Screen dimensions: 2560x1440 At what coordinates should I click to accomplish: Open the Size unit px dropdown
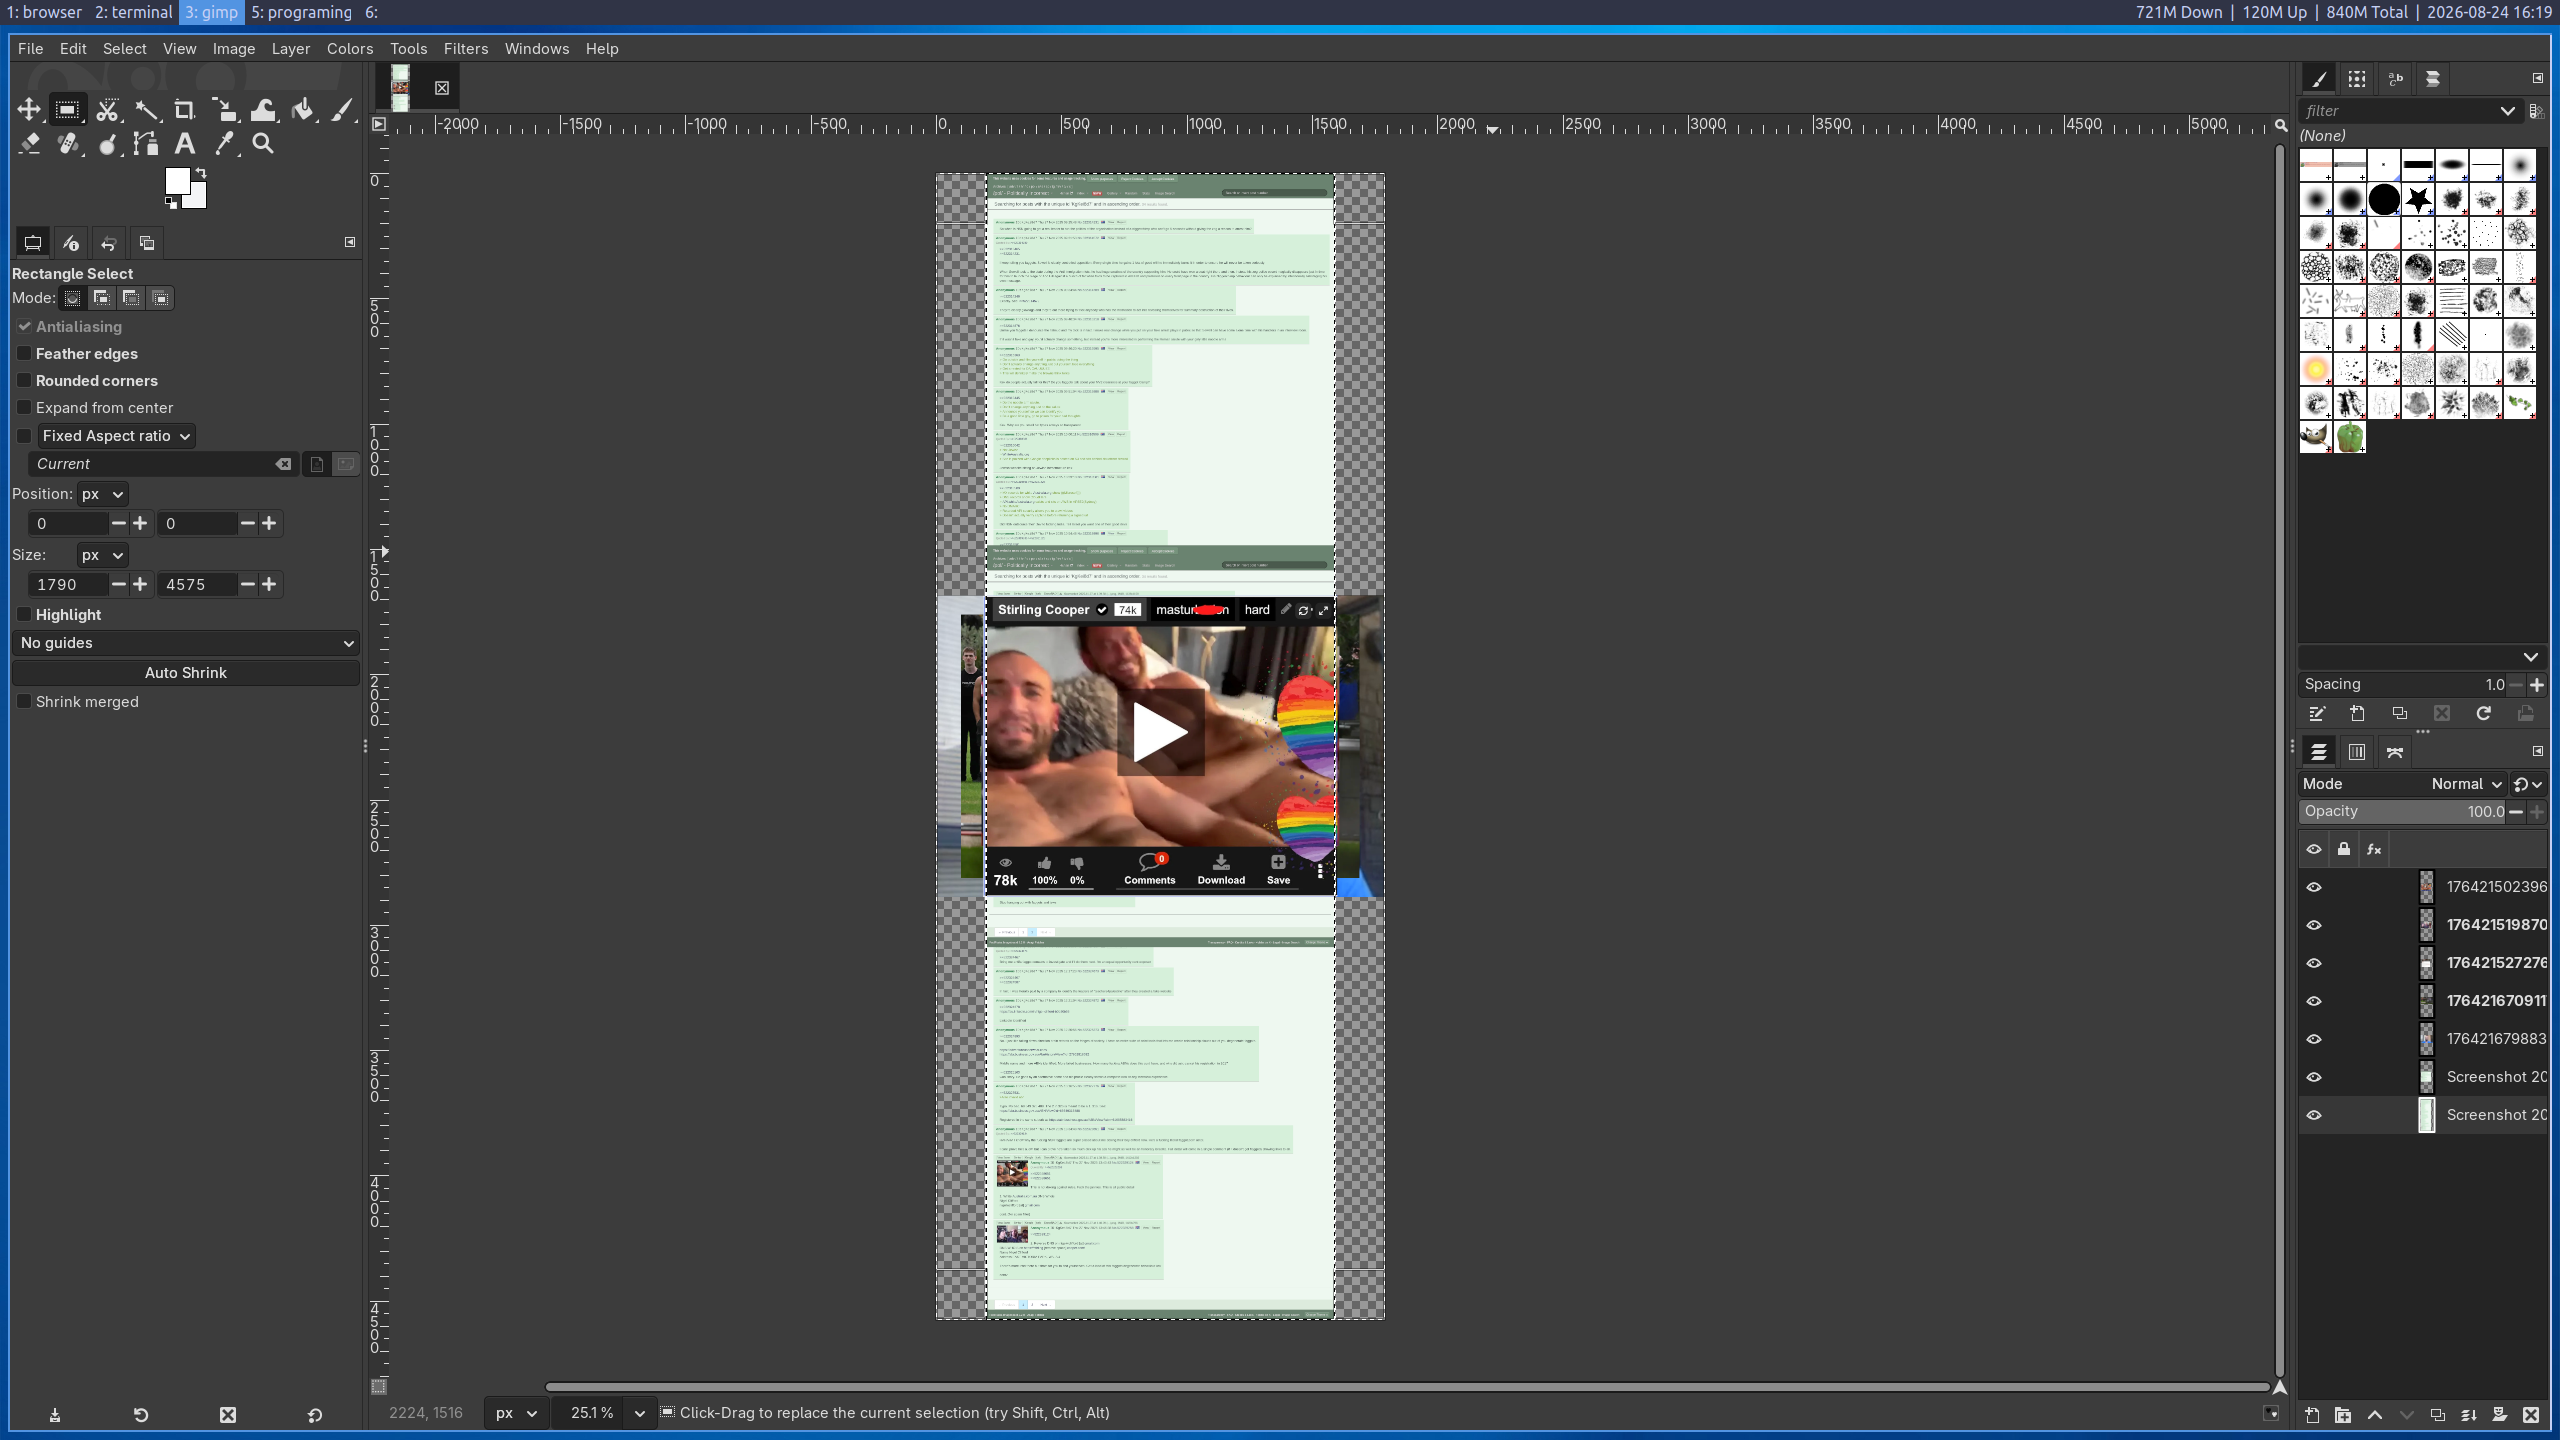(x=102, y=555)
